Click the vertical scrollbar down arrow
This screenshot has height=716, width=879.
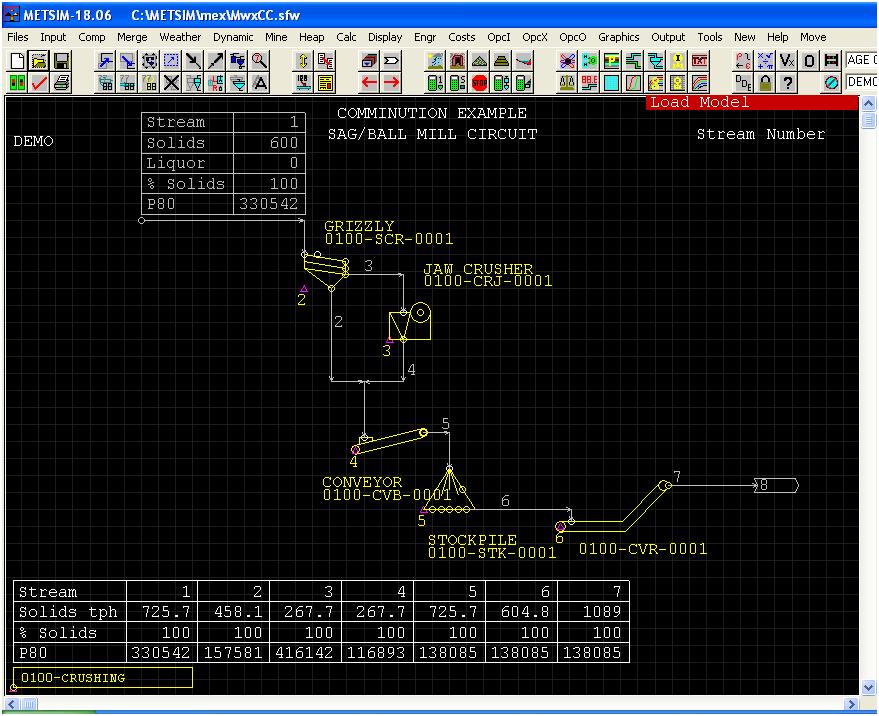868,687
